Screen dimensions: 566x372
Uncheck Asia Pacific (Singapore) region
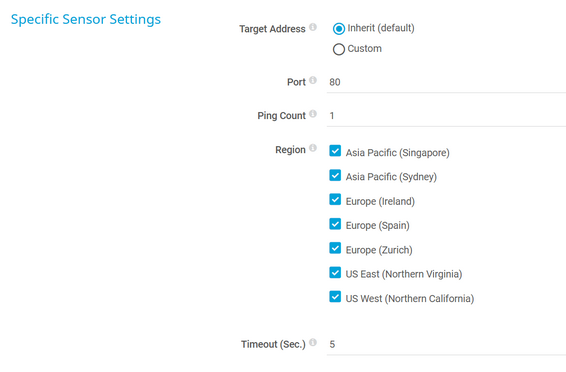335,151
